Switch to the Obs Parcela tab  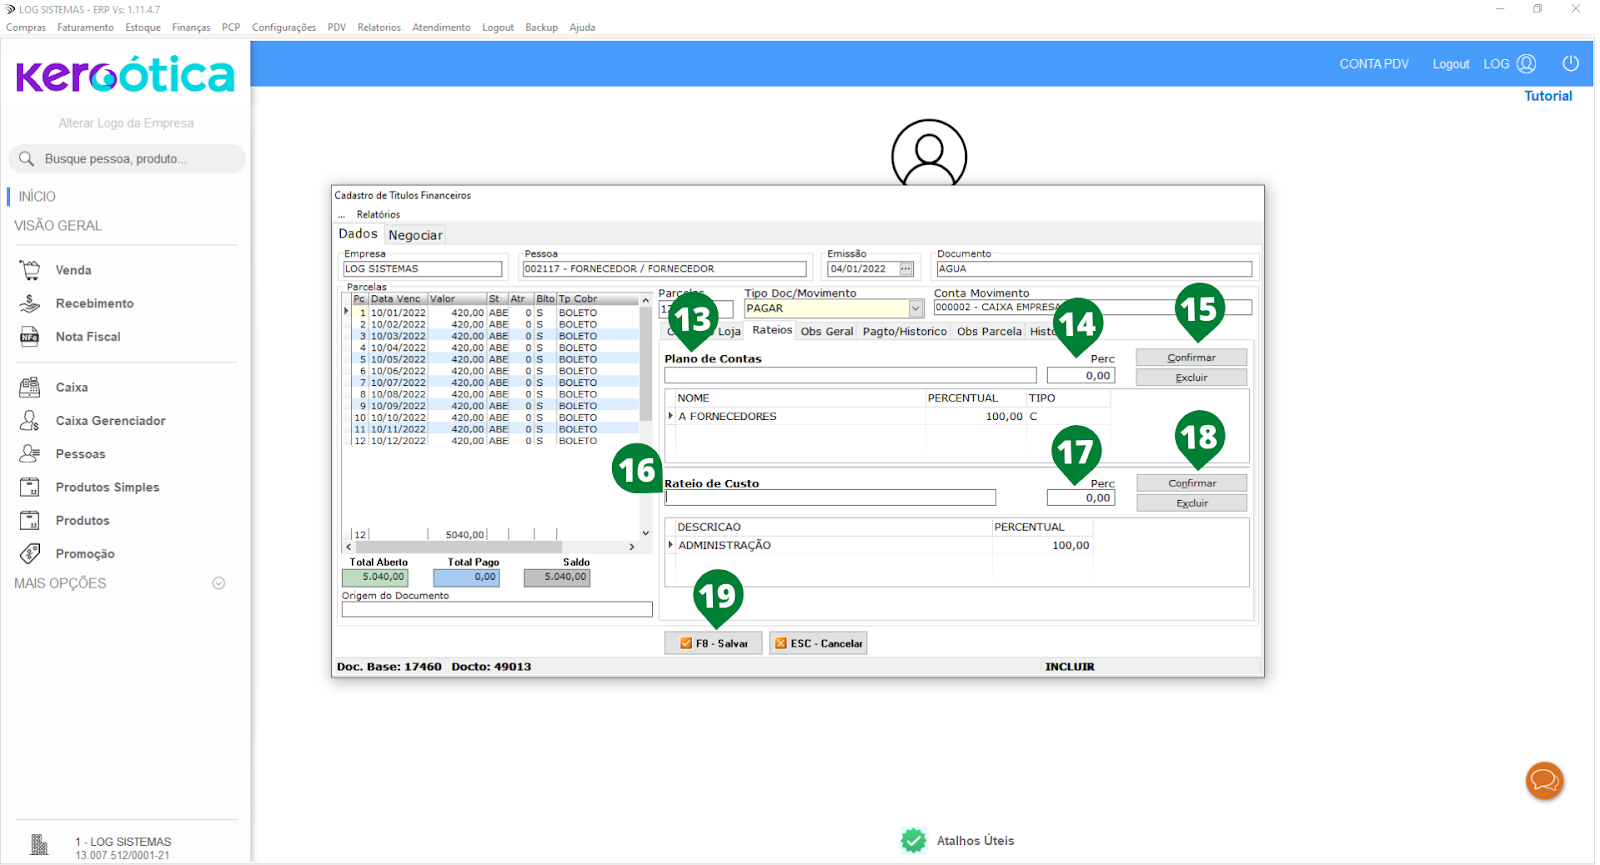coord(989,331)
